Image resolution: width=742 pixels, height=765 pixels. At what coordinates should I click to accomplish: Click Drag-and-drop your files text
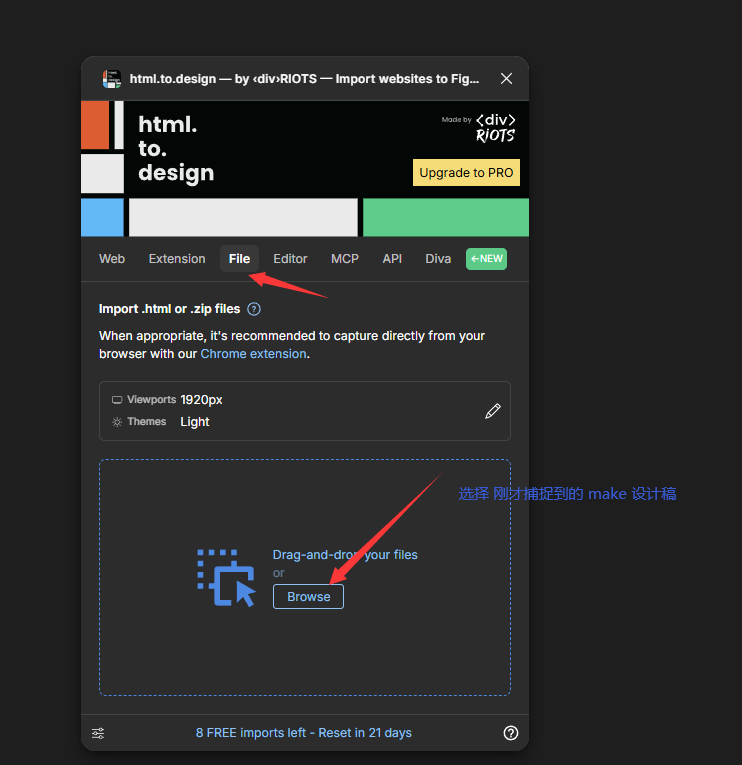pos(345,555)
